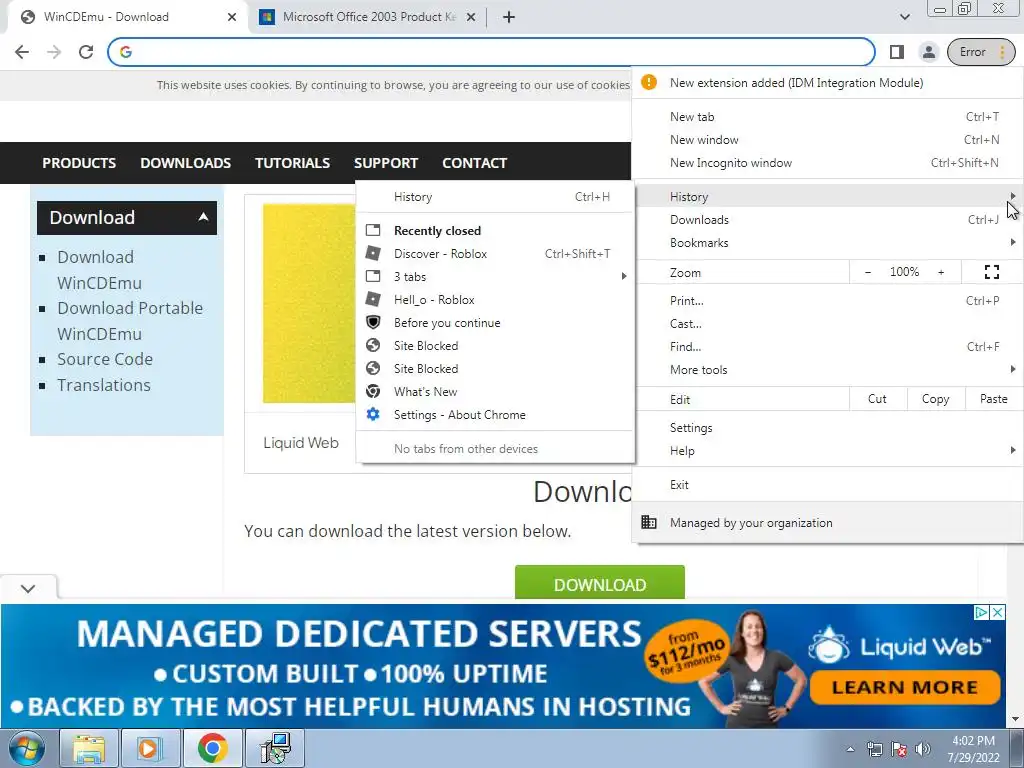Viewport: 1024px width, 768px height.
Task: Focus the address bar
Action: 491,52
